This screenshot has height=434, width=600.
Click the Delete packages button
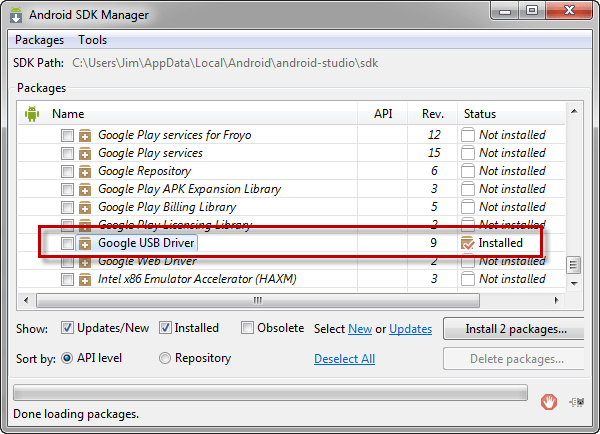[x=514, y=359]
